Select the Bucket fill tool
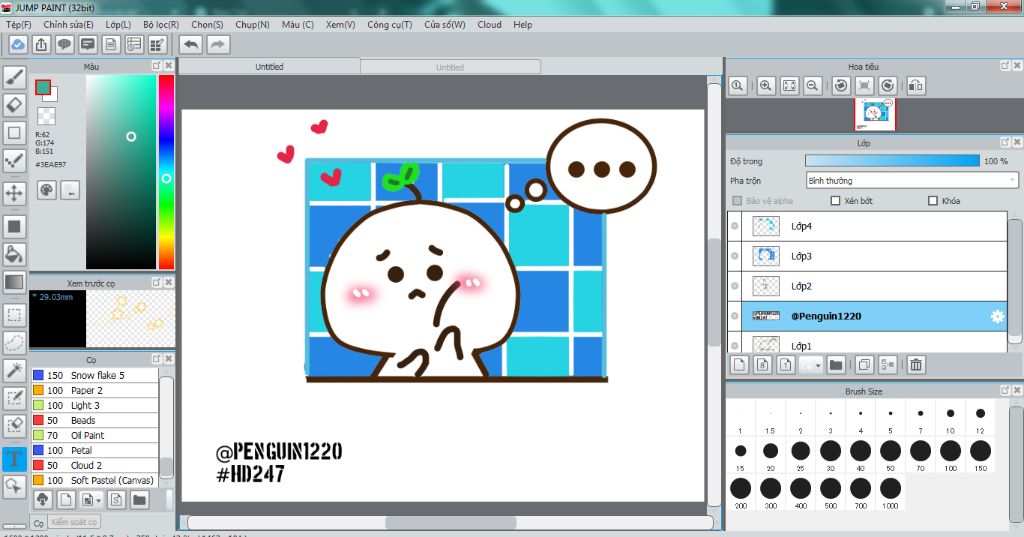Screen dimensions: 1024x537 pos(14,253)
